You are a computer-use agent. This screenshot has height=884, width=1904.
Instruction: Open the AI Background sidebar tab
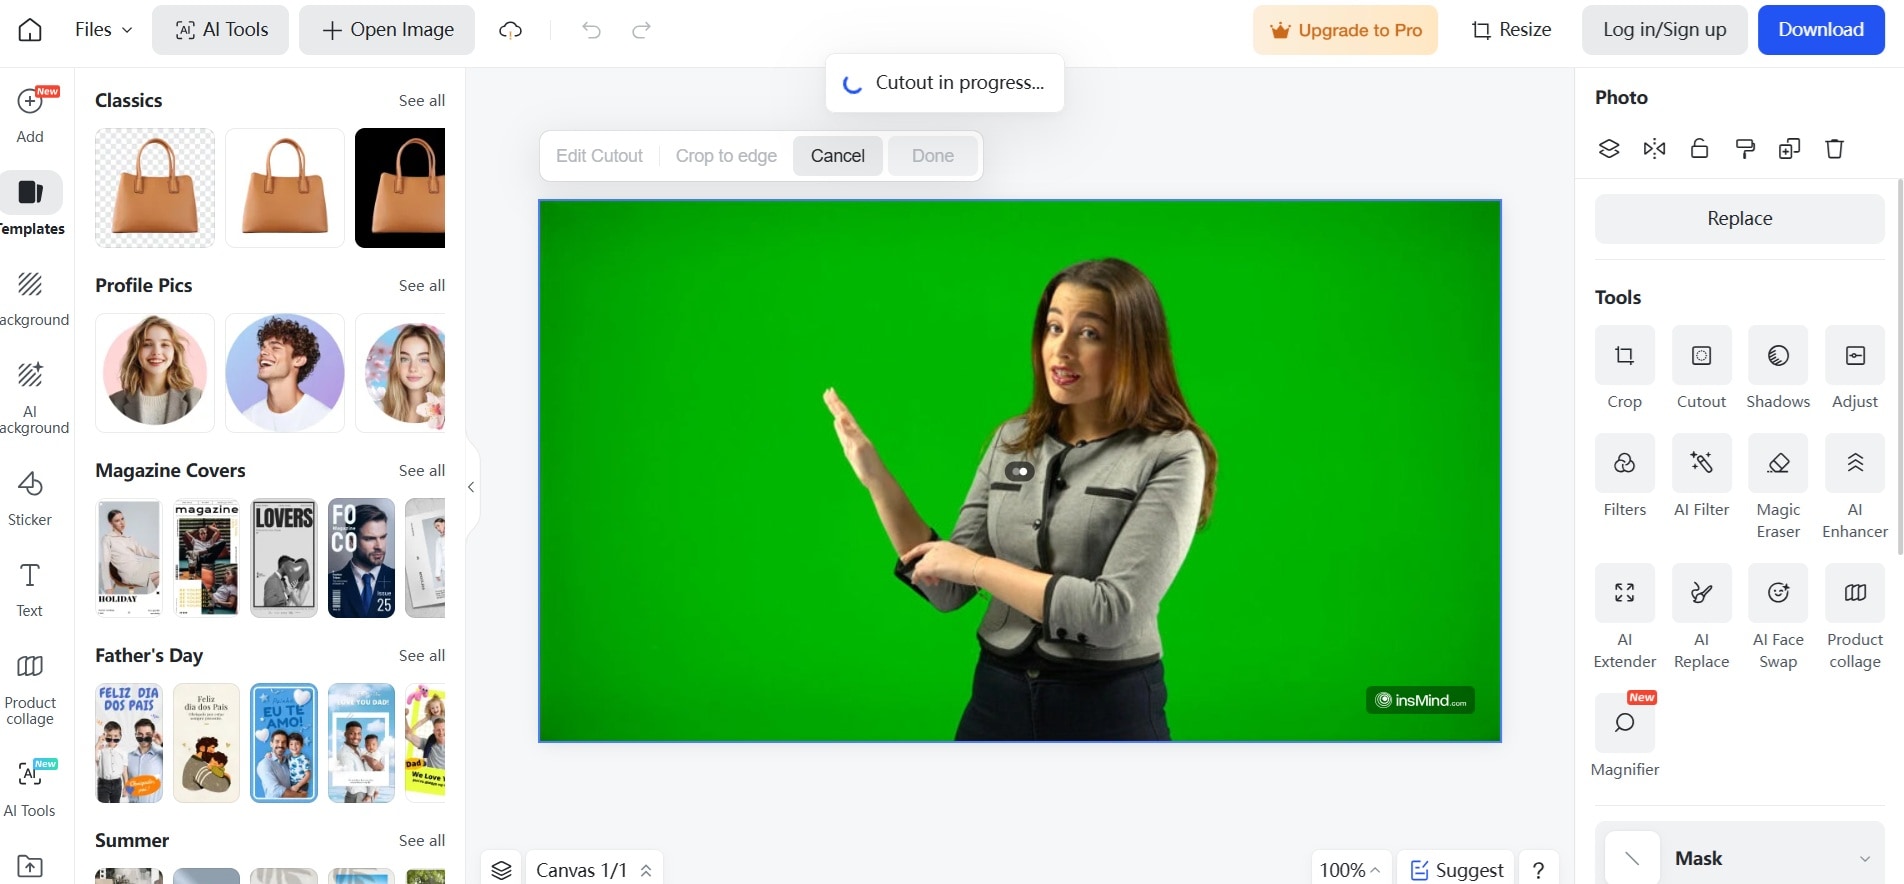tap(31, 398)
